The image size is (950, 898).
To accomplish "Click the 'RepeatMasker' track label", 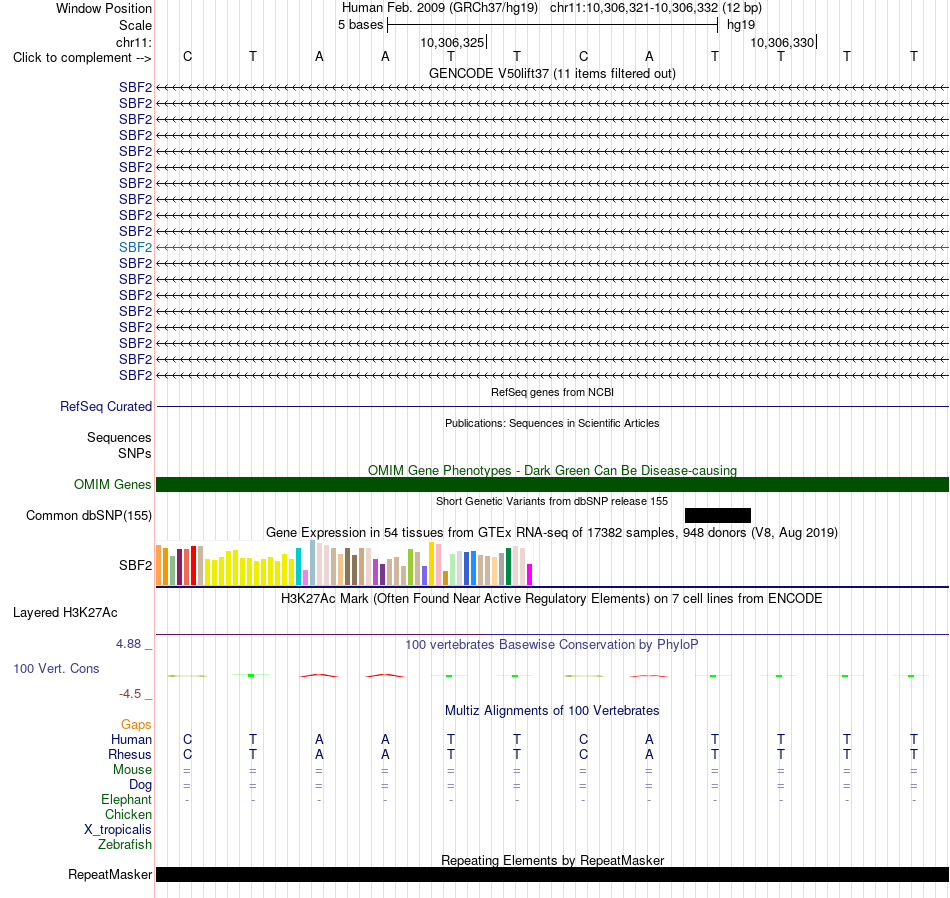I will (110, 874).
